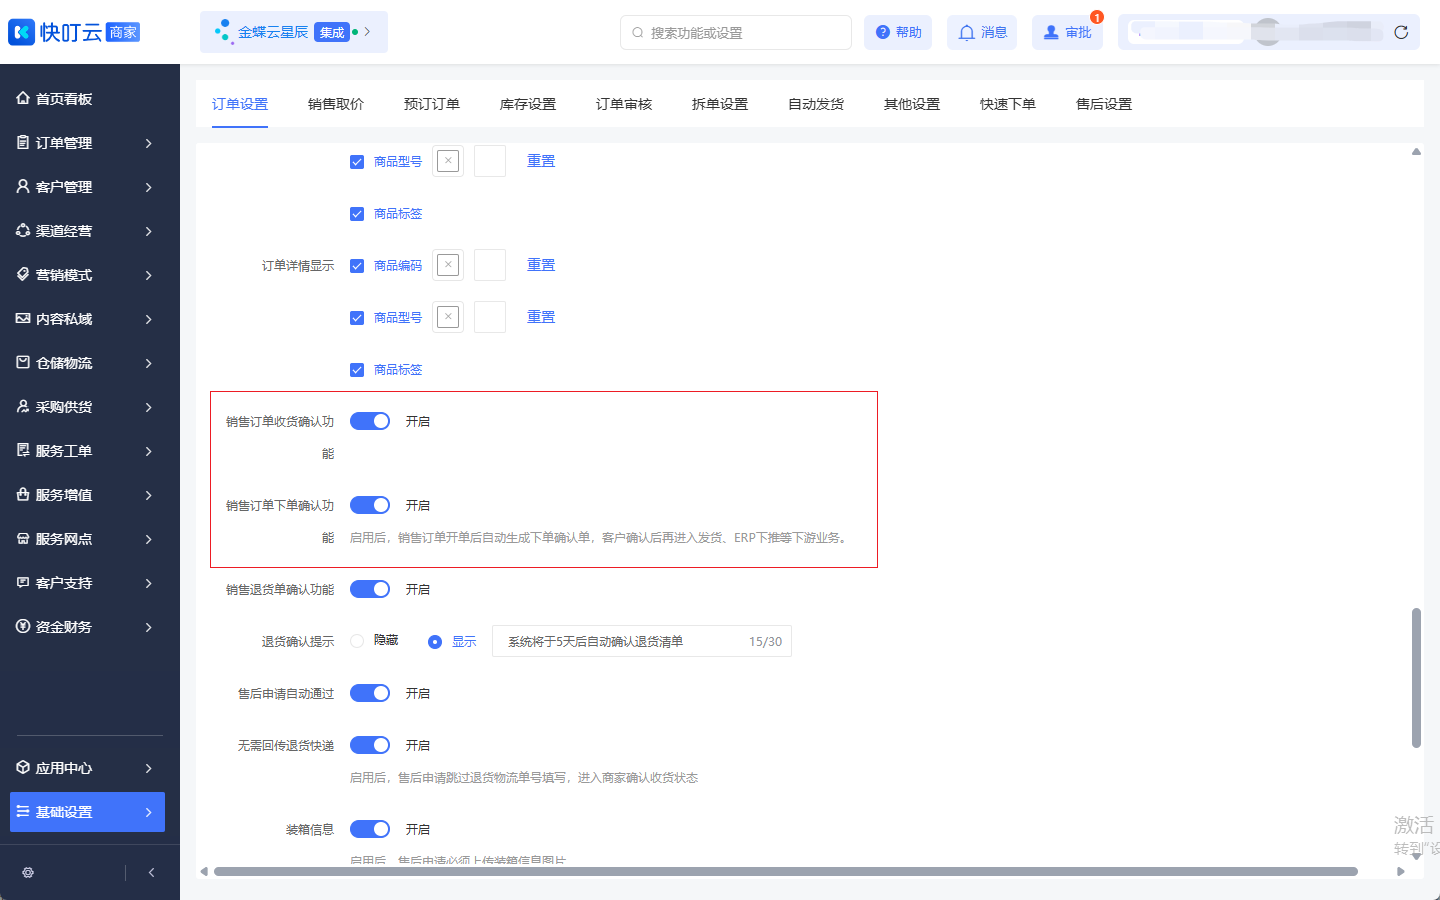
Task: Expand the 仓储物流 menu chevron
Action: pos(148,363)
